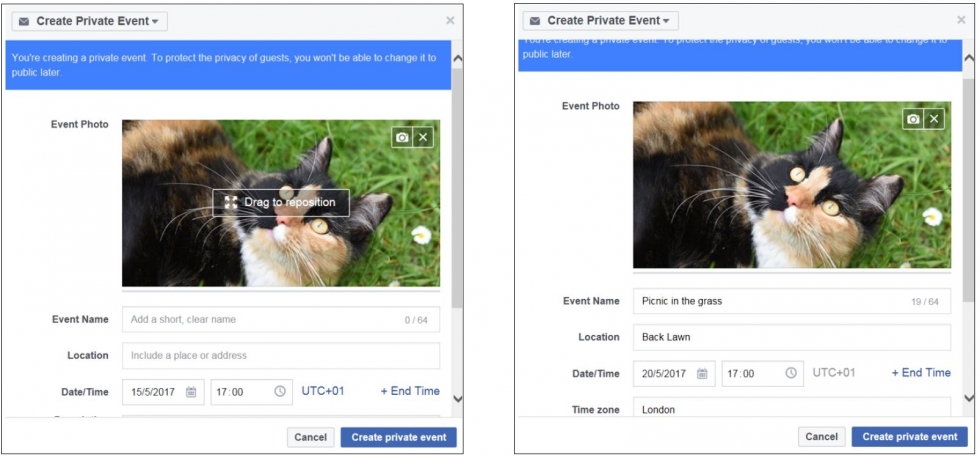
Task: Cancel the right dialog
Action: [822, 437]
